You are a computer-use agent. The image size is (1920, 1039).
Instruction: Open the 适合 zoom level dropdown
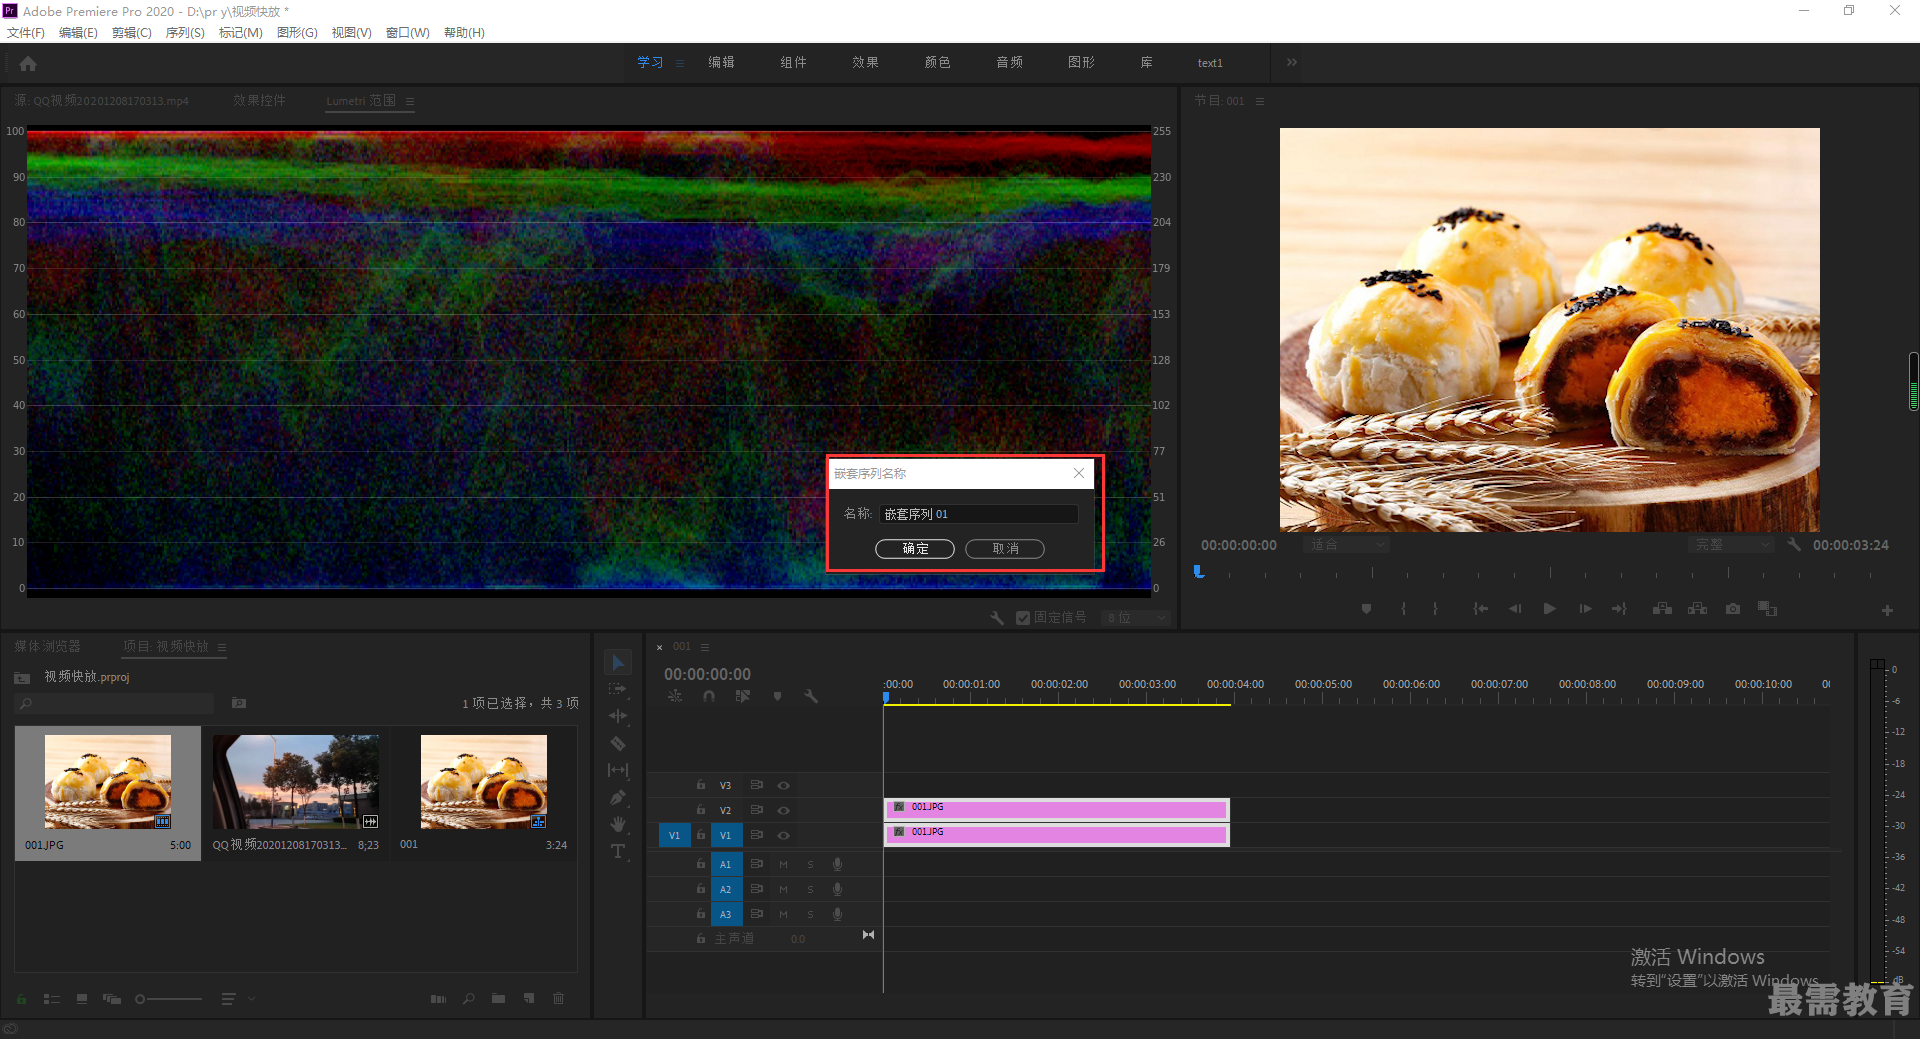coord(1346,544)
